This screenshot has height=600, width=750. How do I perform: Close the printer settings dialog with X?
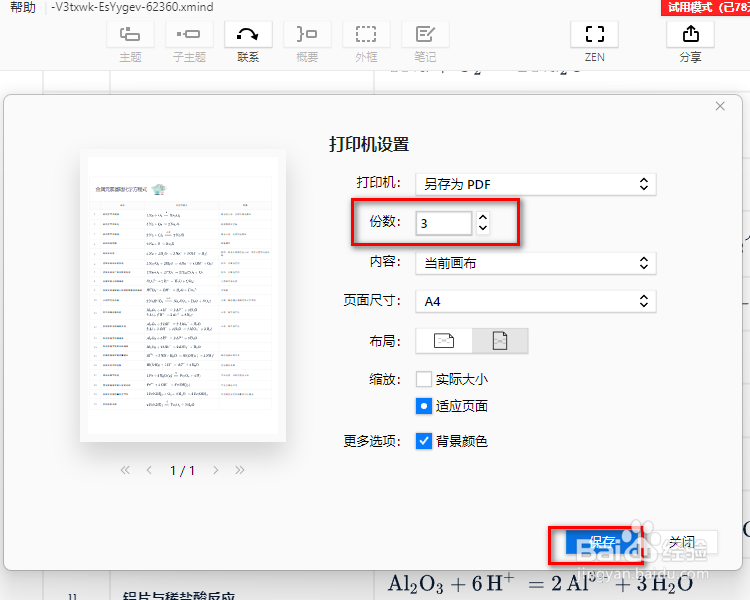point(720,106)
